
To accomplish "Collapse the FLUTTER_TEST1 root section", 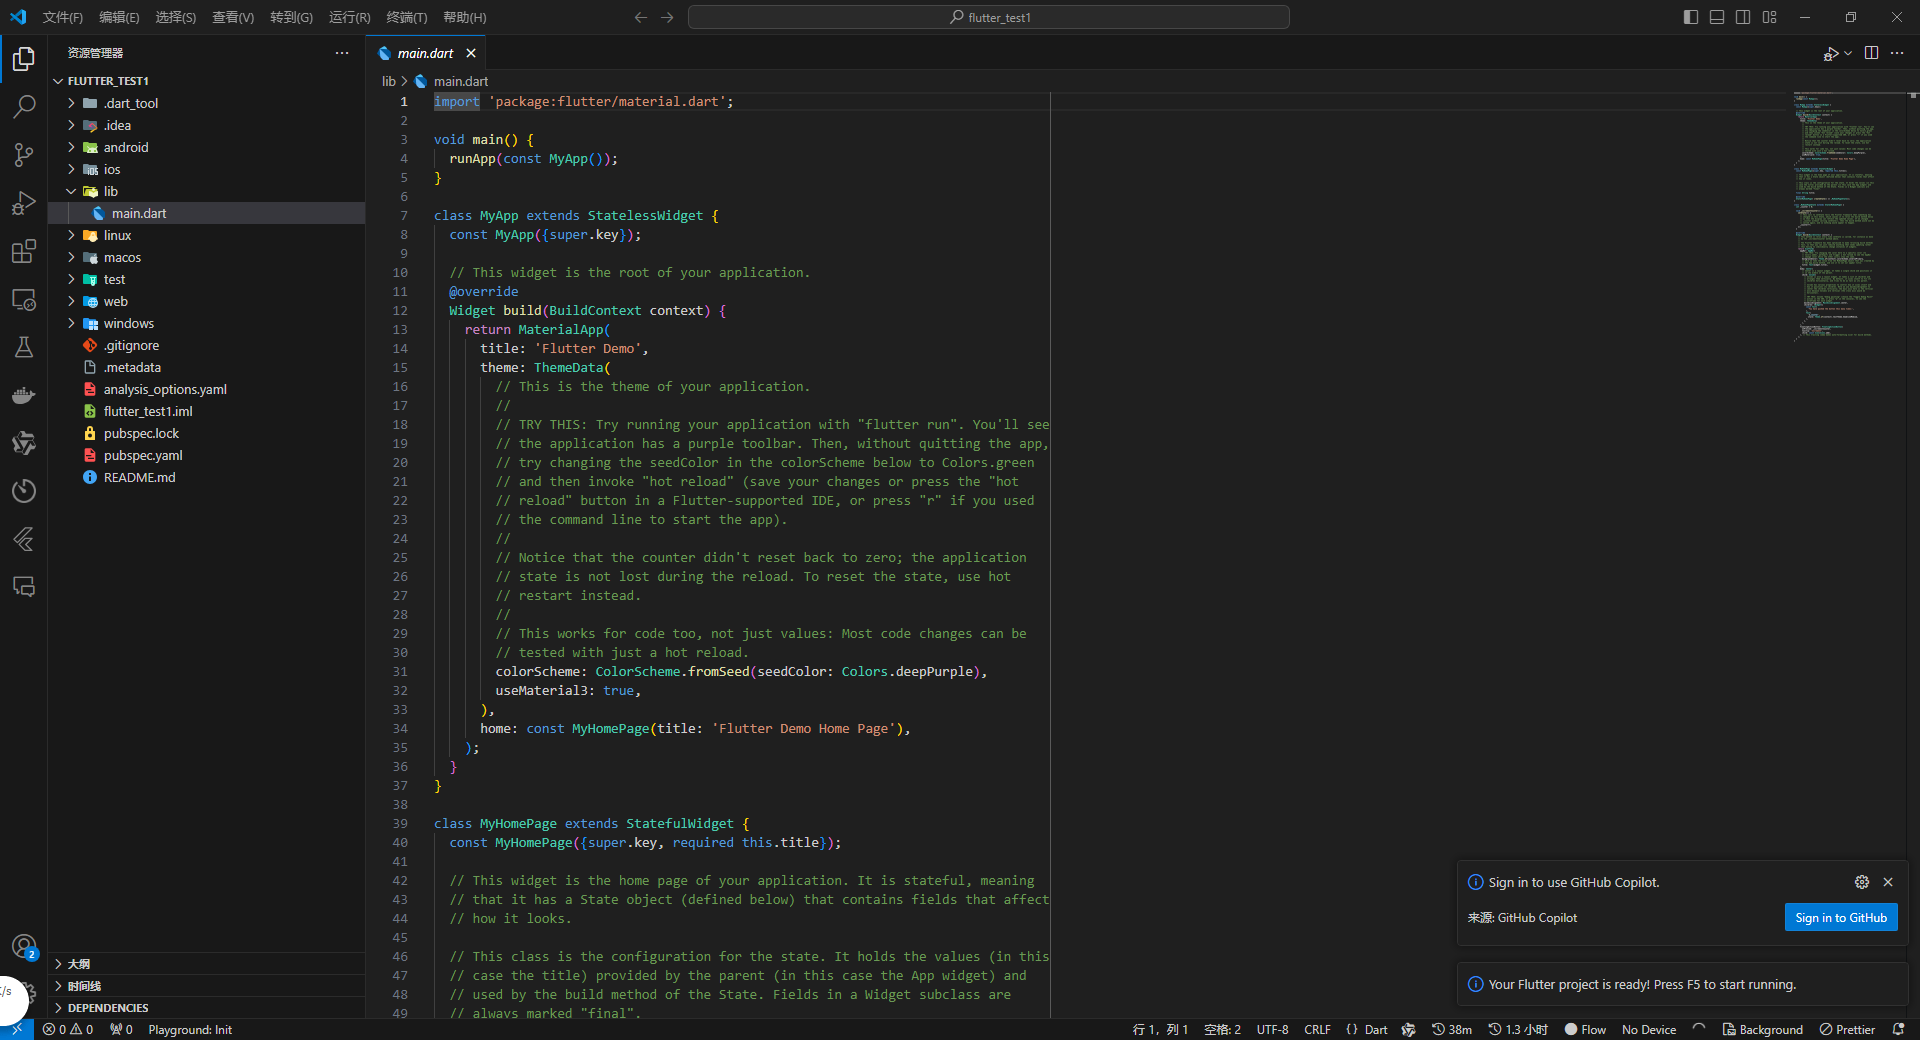I will 206,81.
